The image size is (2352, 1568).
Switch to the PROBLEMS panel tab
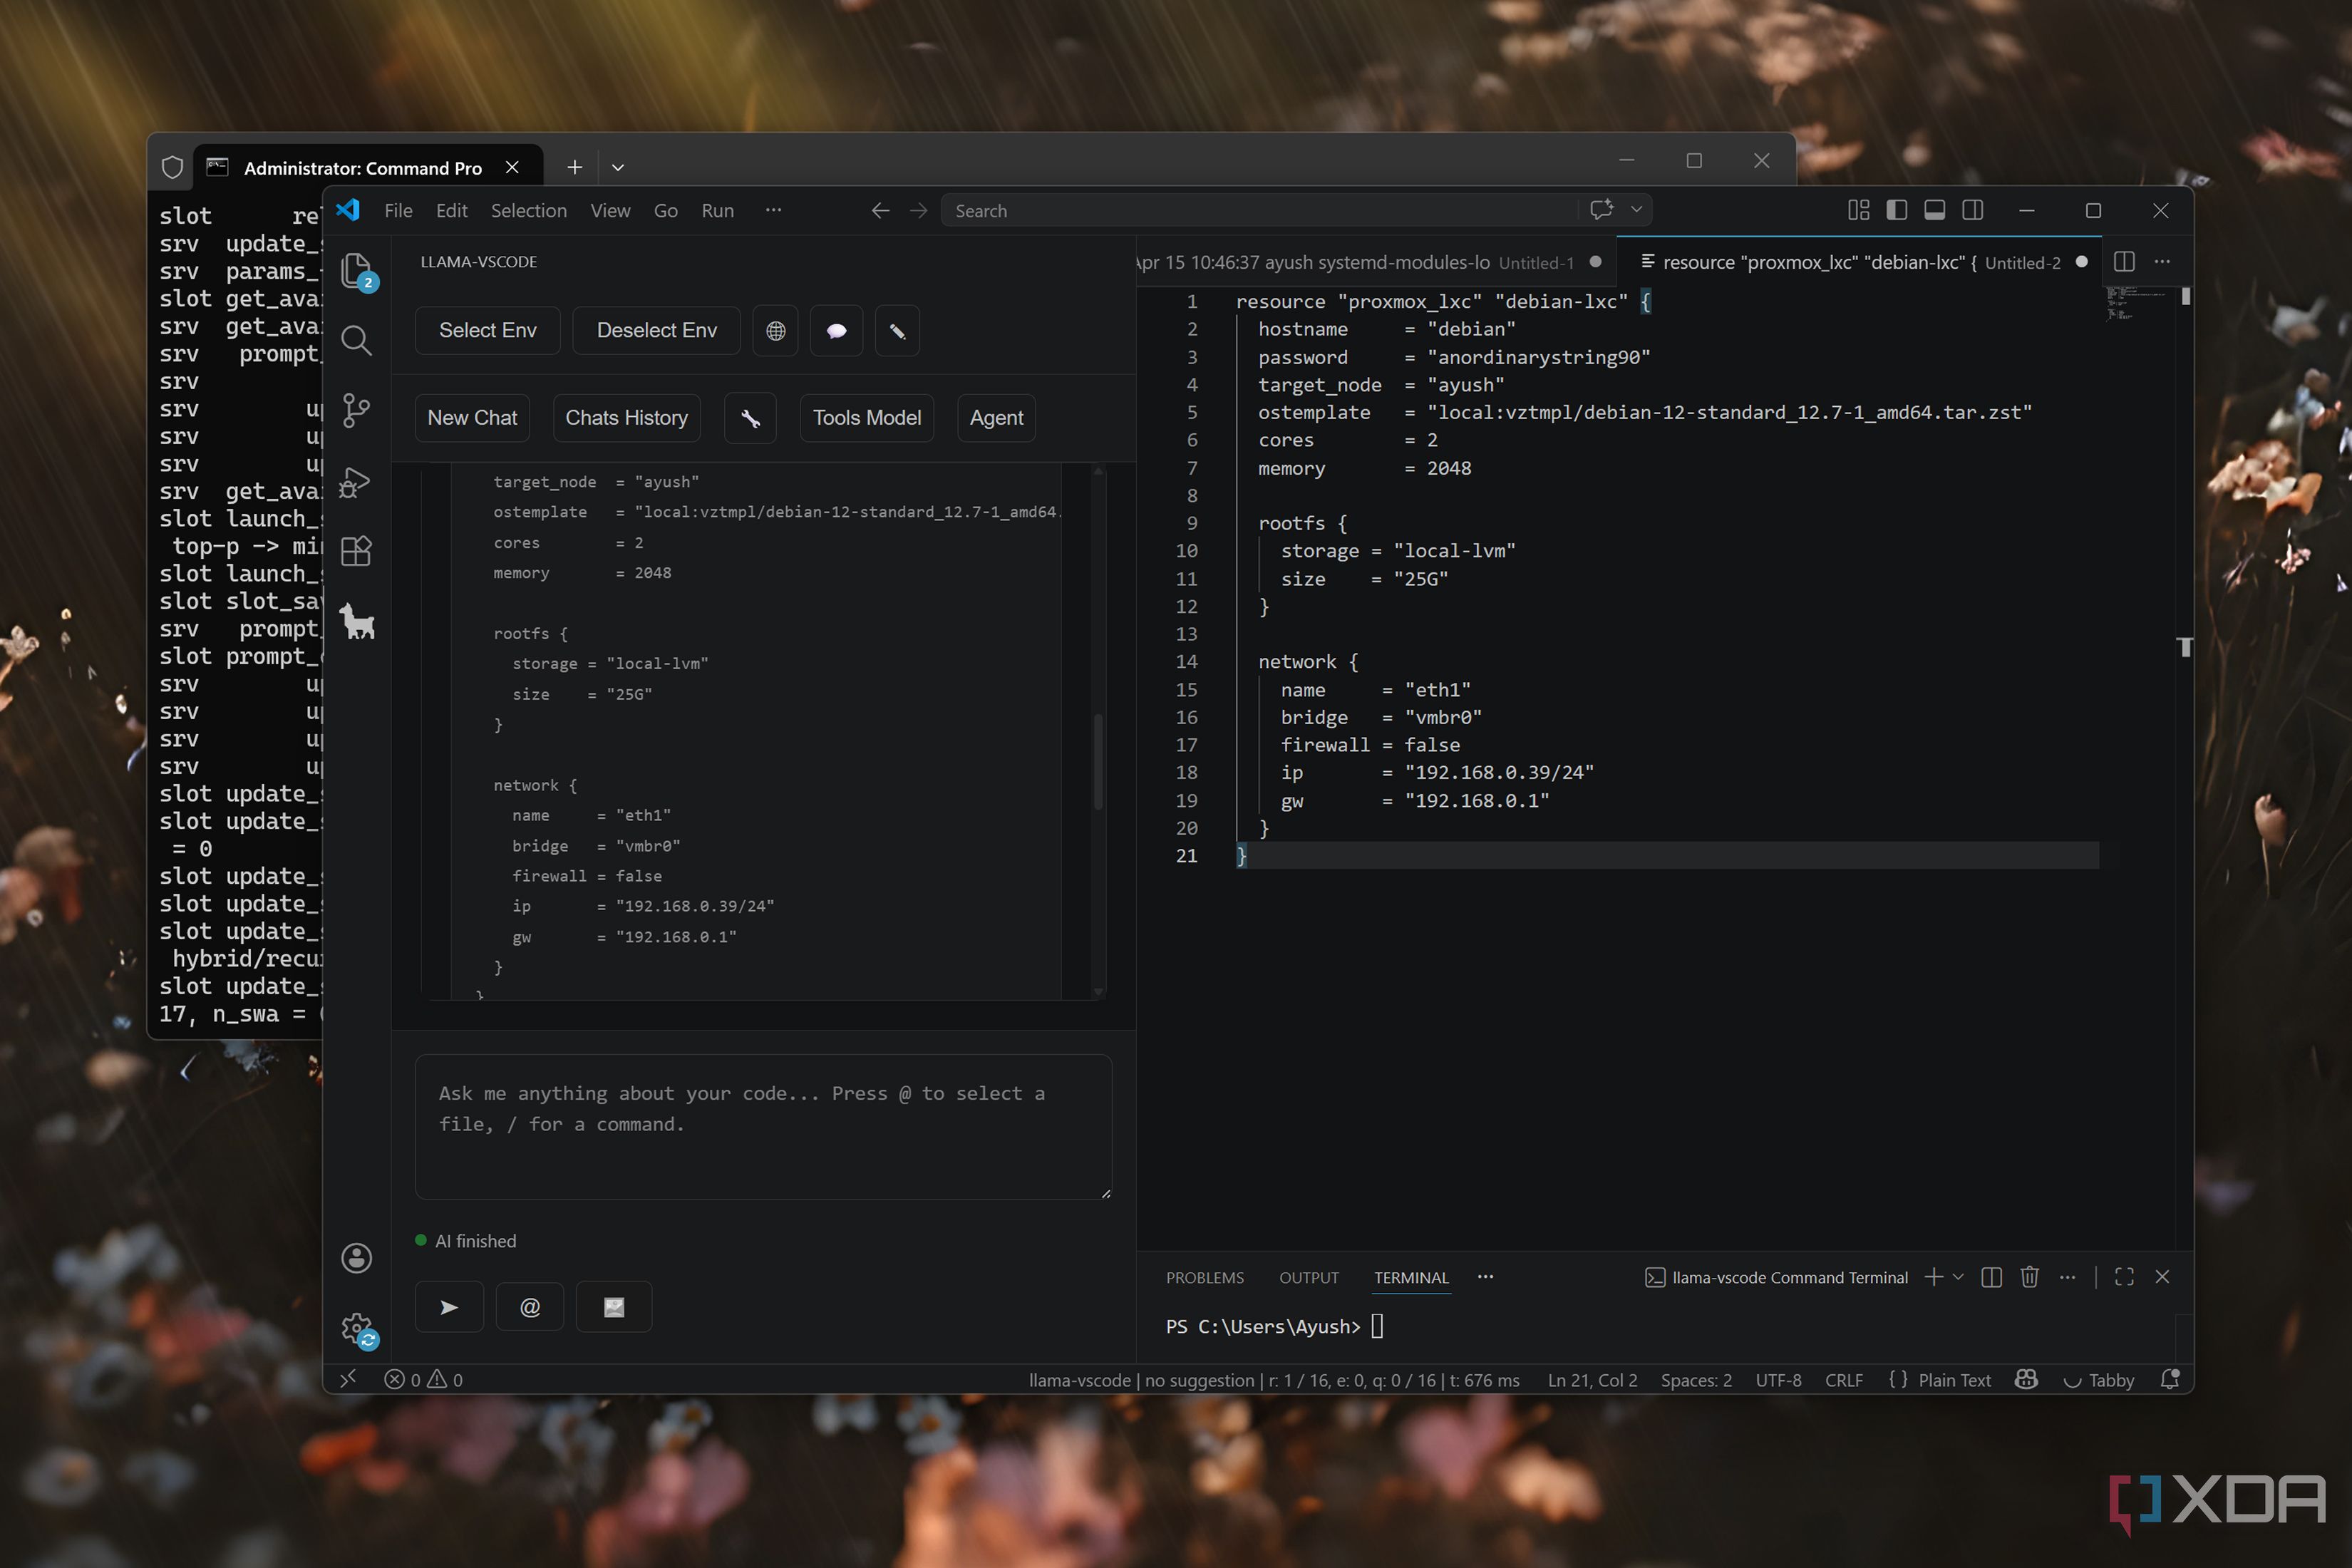pos(1205,1278)
